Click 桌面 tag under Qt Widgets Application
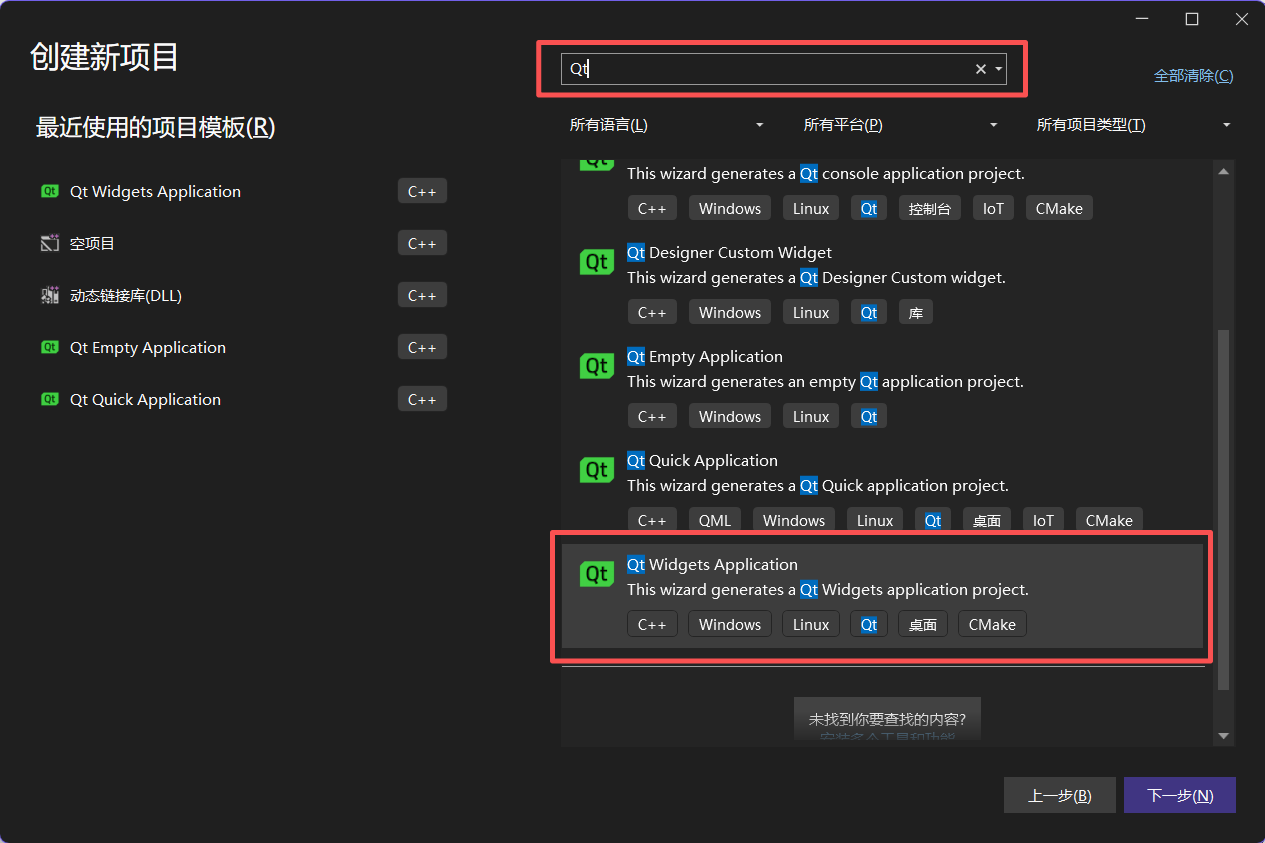Image resolution: width=1265 pixels, height=843 pixels. (x=923, y=624)
